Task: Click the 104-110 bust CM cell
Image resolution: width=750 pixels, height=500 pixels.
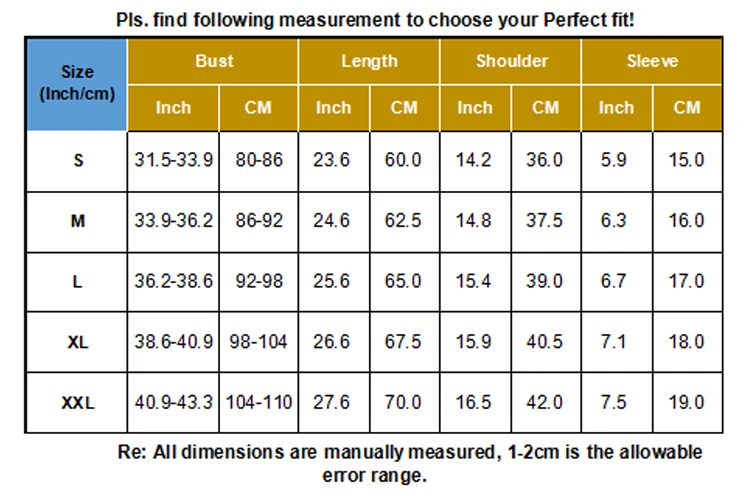Action: (259, 403)
